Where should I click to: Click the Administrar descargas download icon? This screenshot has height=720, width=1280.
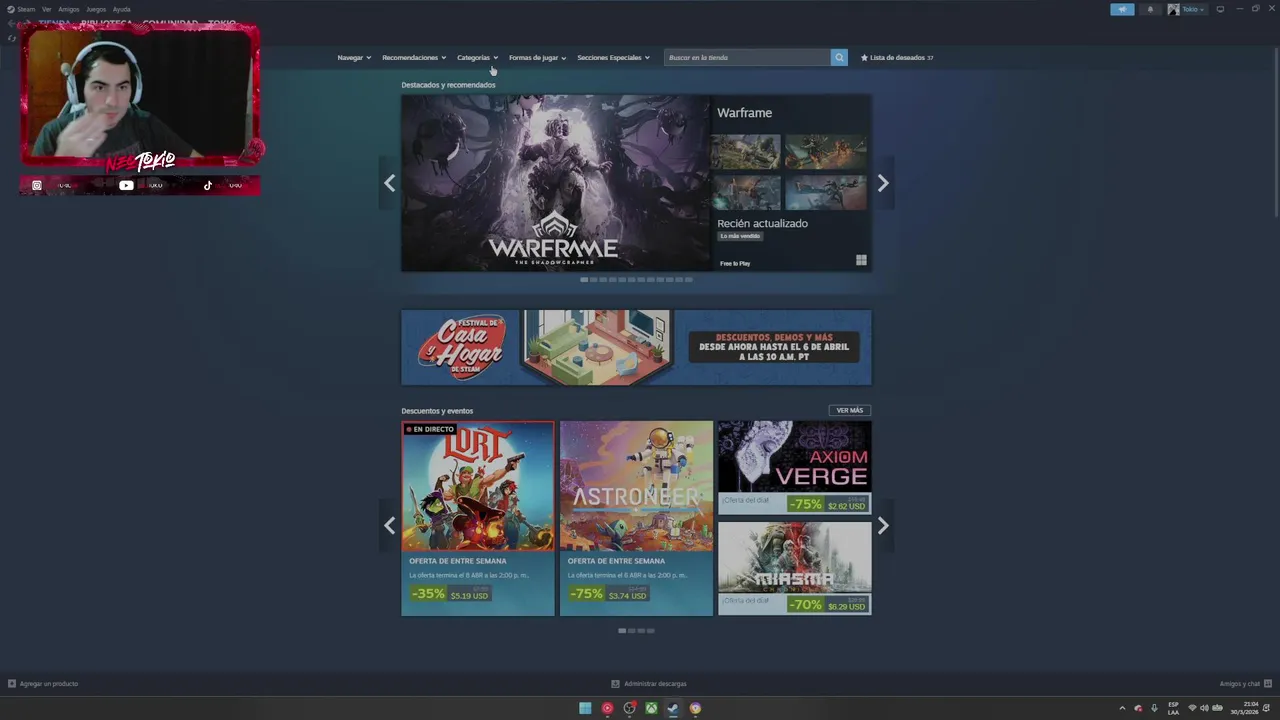(616, 684)
